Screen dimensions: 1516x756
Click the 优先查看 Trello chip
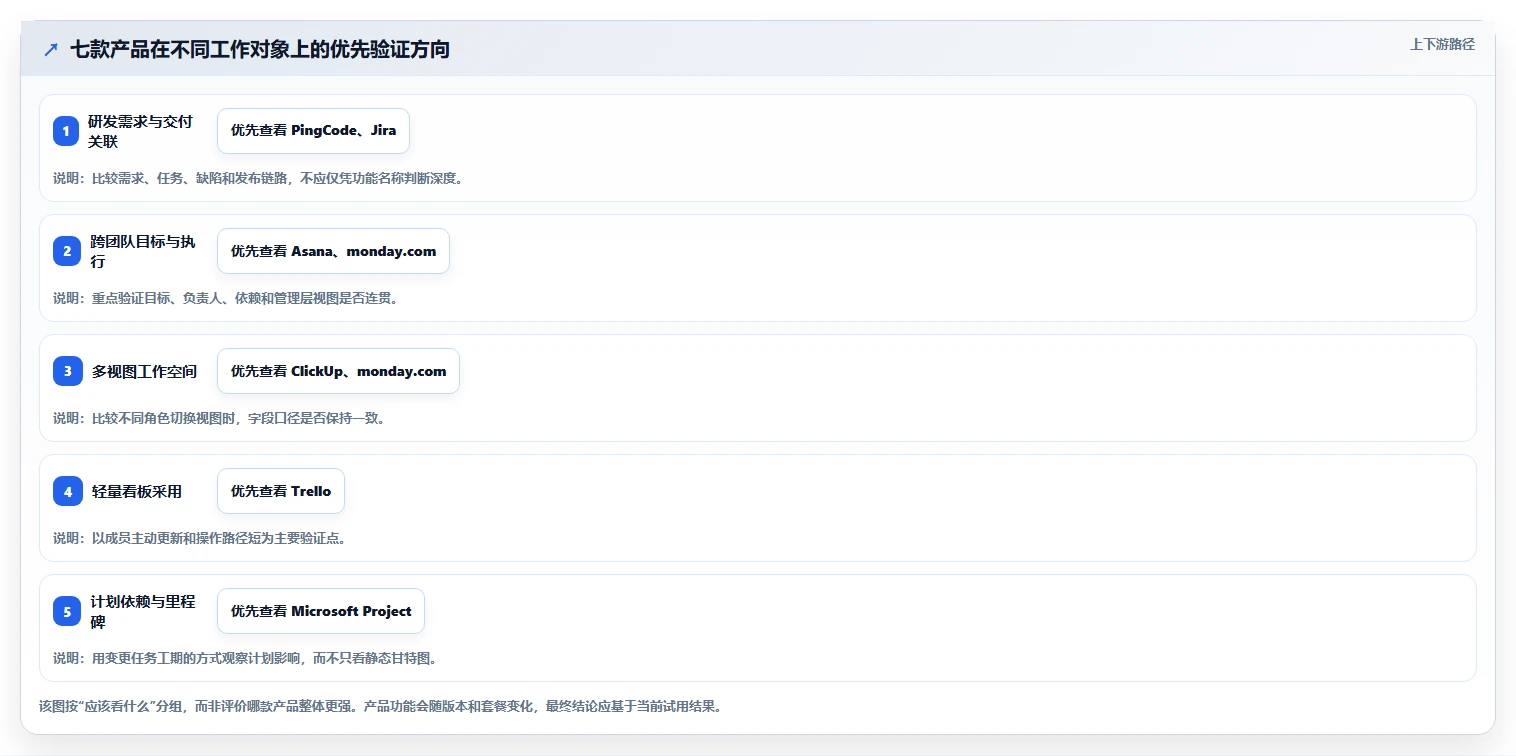point(281,491)
